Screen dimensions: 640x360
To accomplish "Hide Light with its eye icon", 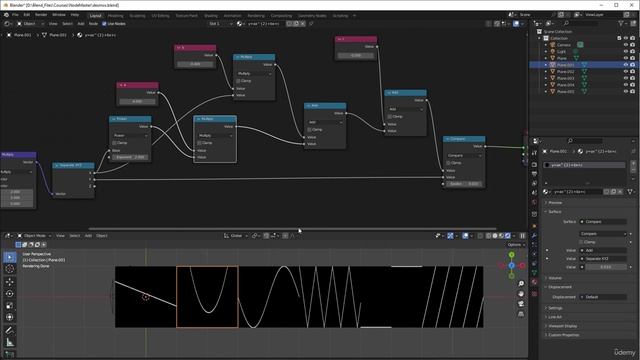I will [625, 51].
